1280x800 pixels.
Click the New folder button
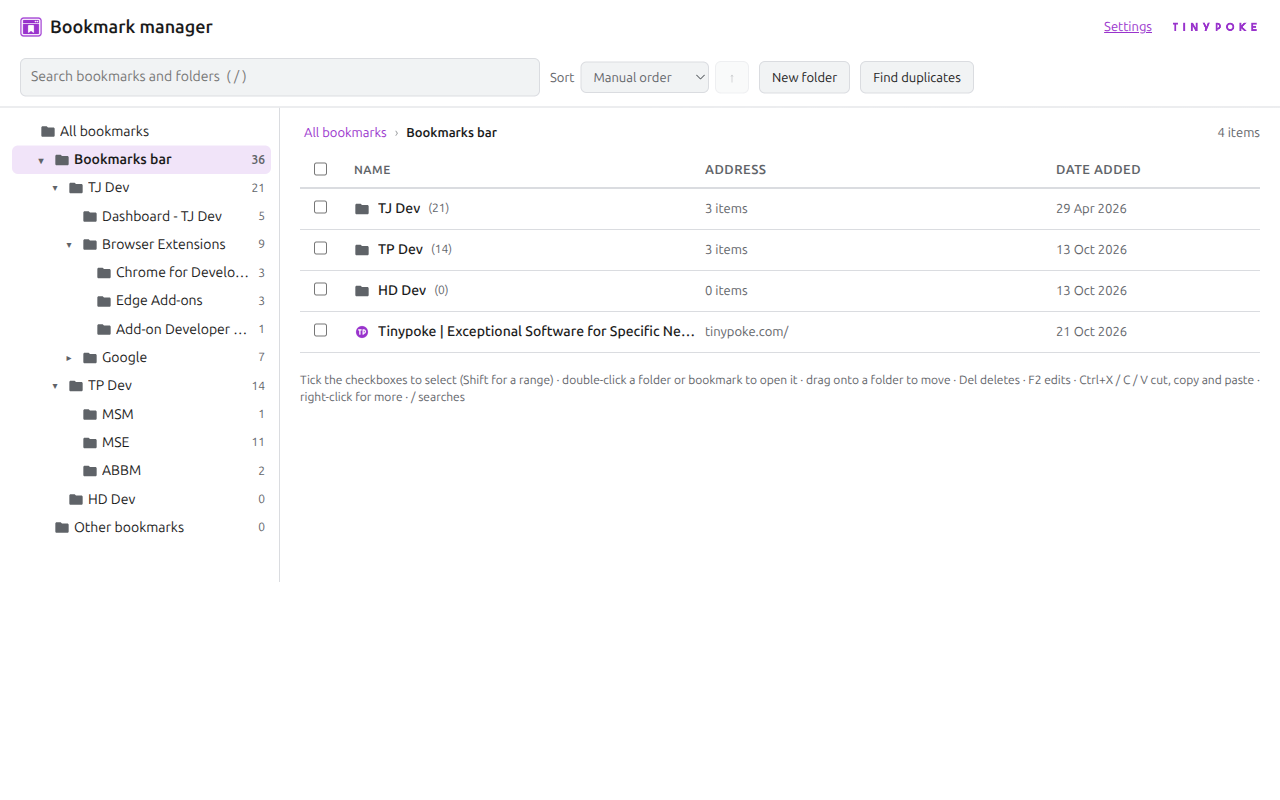(x=805, y=77)
